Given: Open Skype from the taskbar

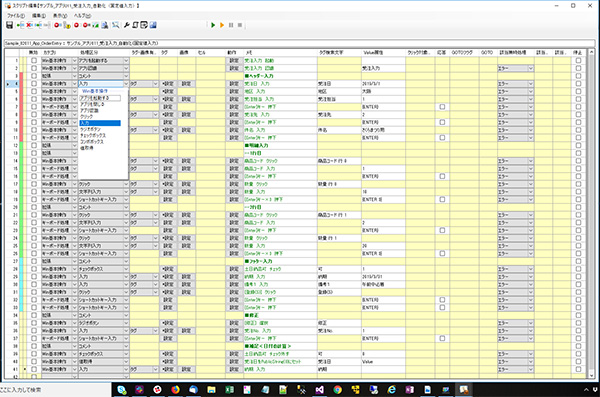Looking at the screenshot, I should pyautogui.click(x=122, y=390).
